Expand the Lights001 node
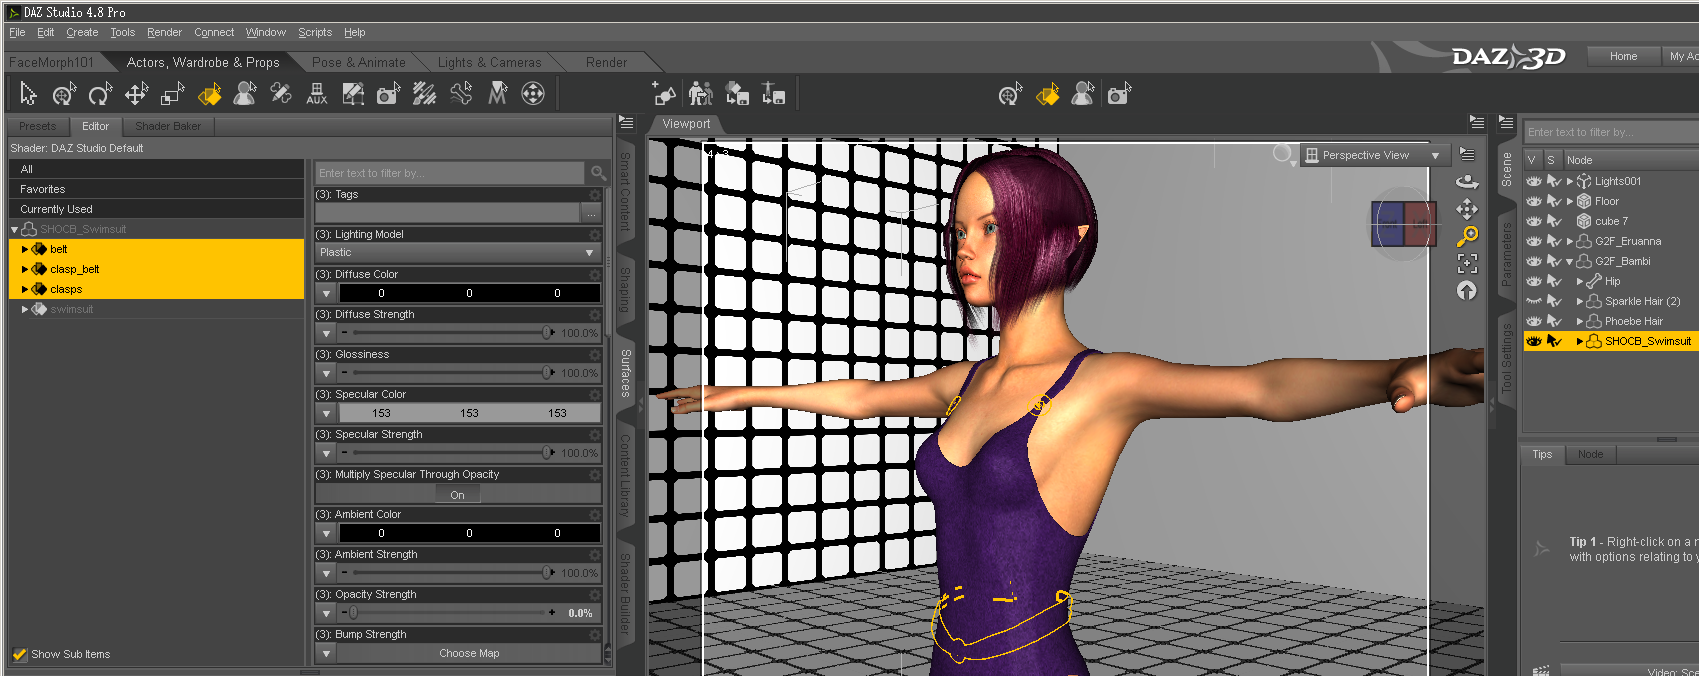The height and width of the screenshot is (676, 1699). click(1570, 181)
